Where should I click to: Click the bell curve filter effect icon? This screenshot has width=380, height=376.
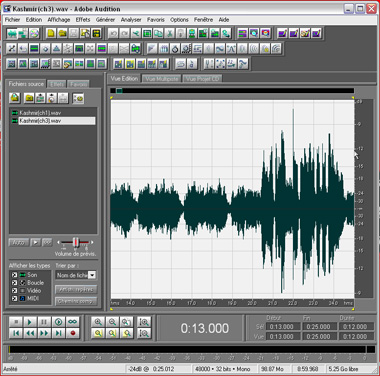click(231, 49)
